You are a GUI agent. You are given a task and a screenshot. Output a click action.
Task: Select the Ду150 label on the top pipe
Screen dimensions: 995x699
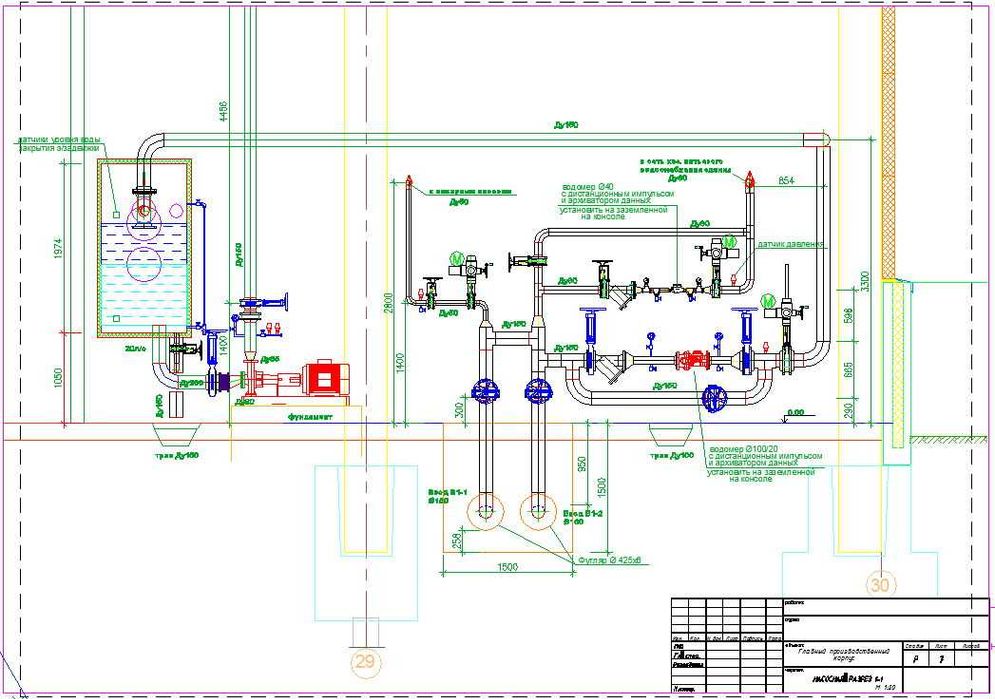tap(566, 126)
